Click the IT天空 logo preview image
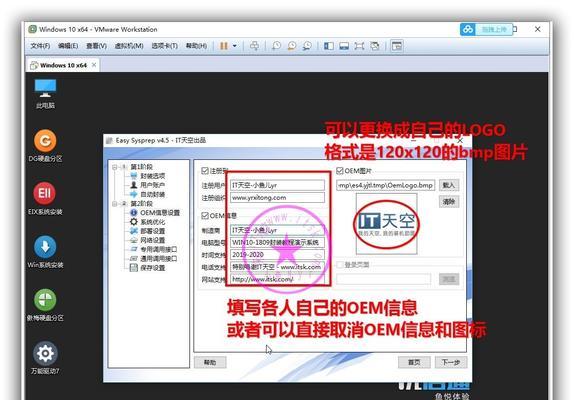Image resolution: width=574 pixels, height=400 pixels. point(386,224)
